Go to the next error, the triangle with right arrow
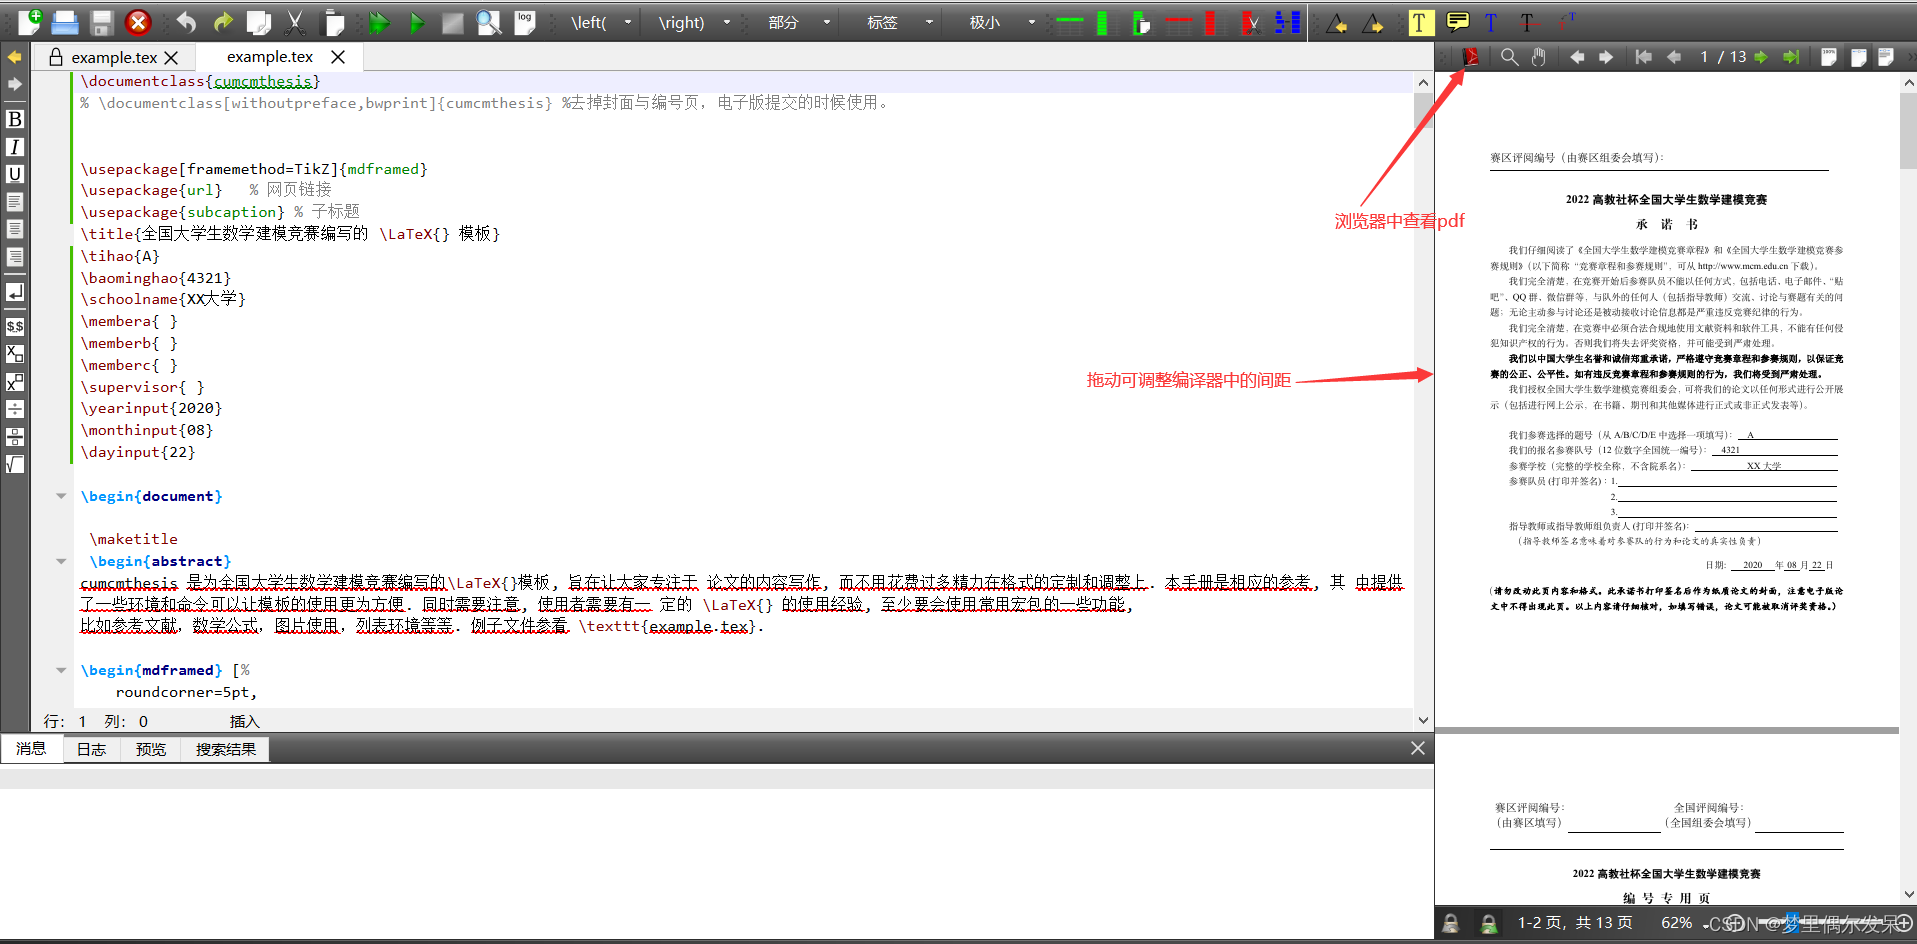 click(x=1373, y=23)
